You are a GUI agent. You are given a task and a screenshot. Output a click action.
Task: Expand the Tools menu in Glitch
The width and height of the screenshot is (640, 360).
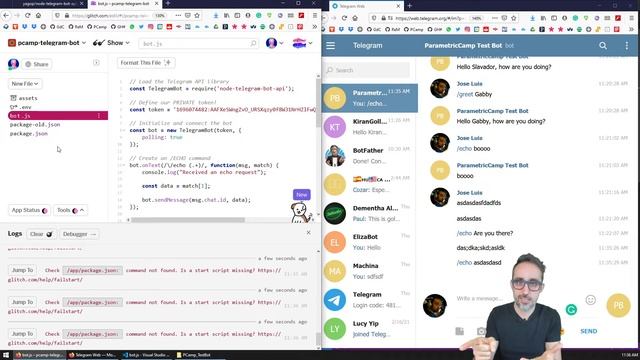[70, 210]
